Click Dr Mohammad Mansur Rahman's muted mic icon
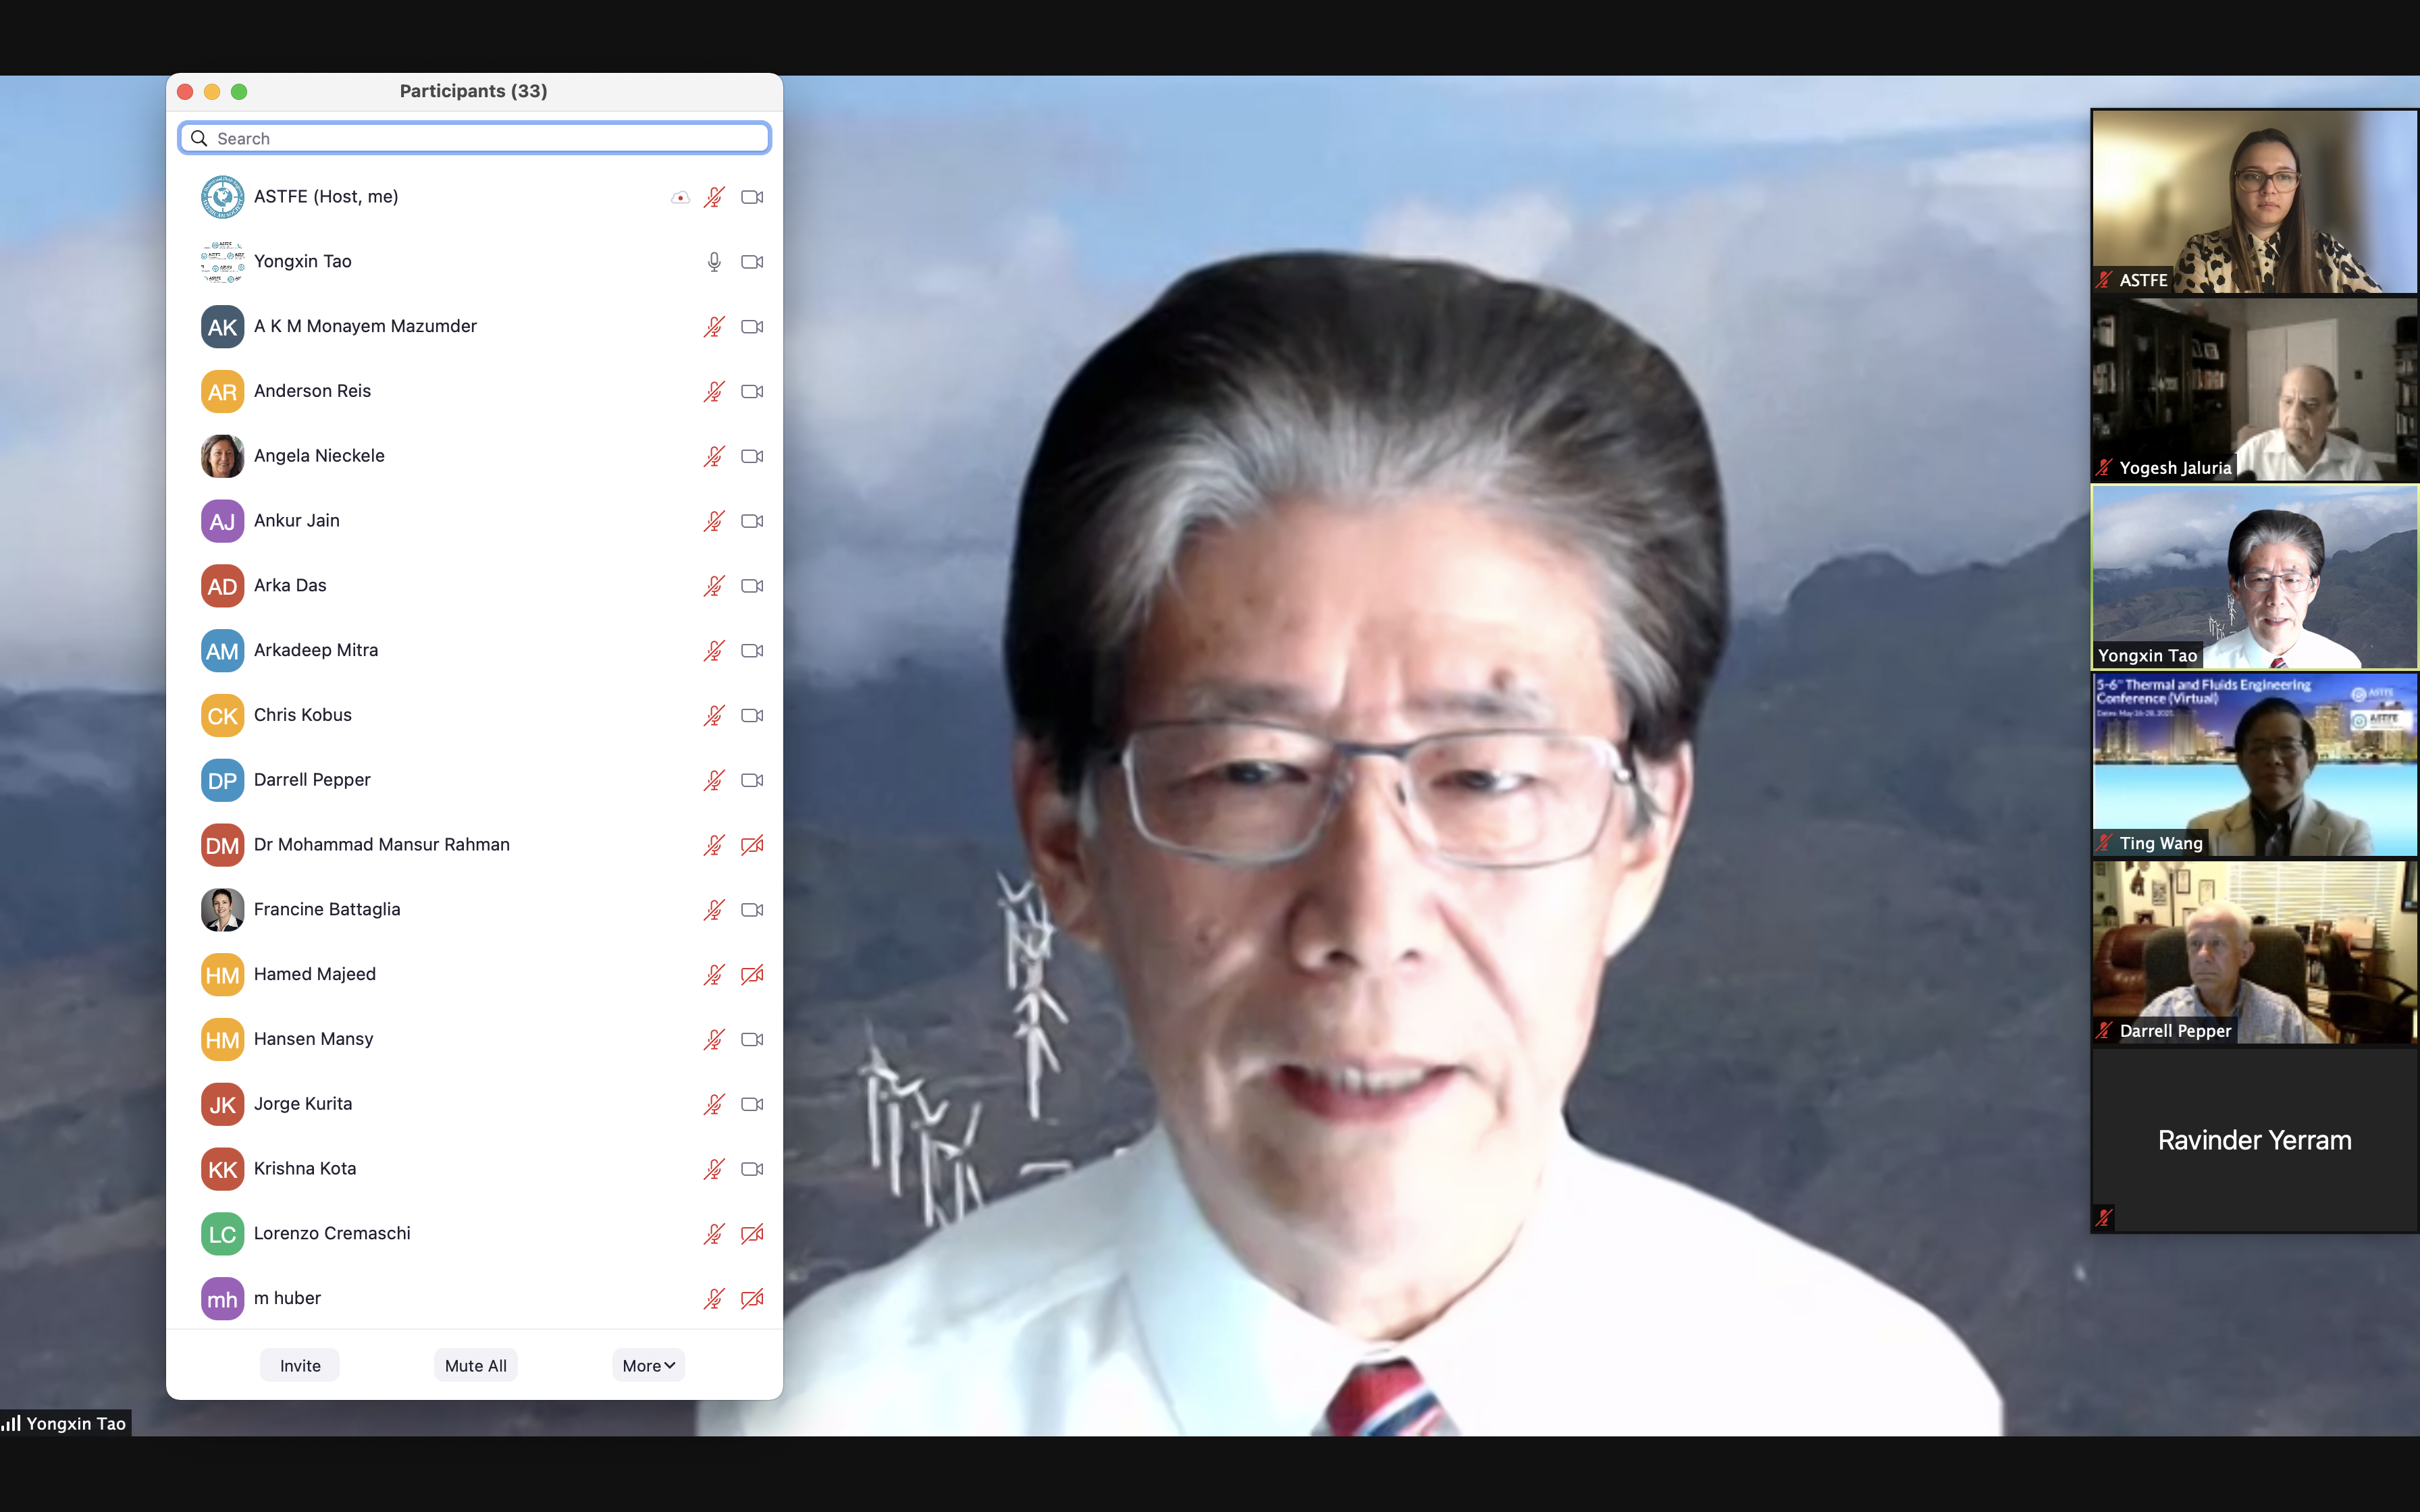Viewport: 2420px width, 1512px height. (x=714, y=845)
